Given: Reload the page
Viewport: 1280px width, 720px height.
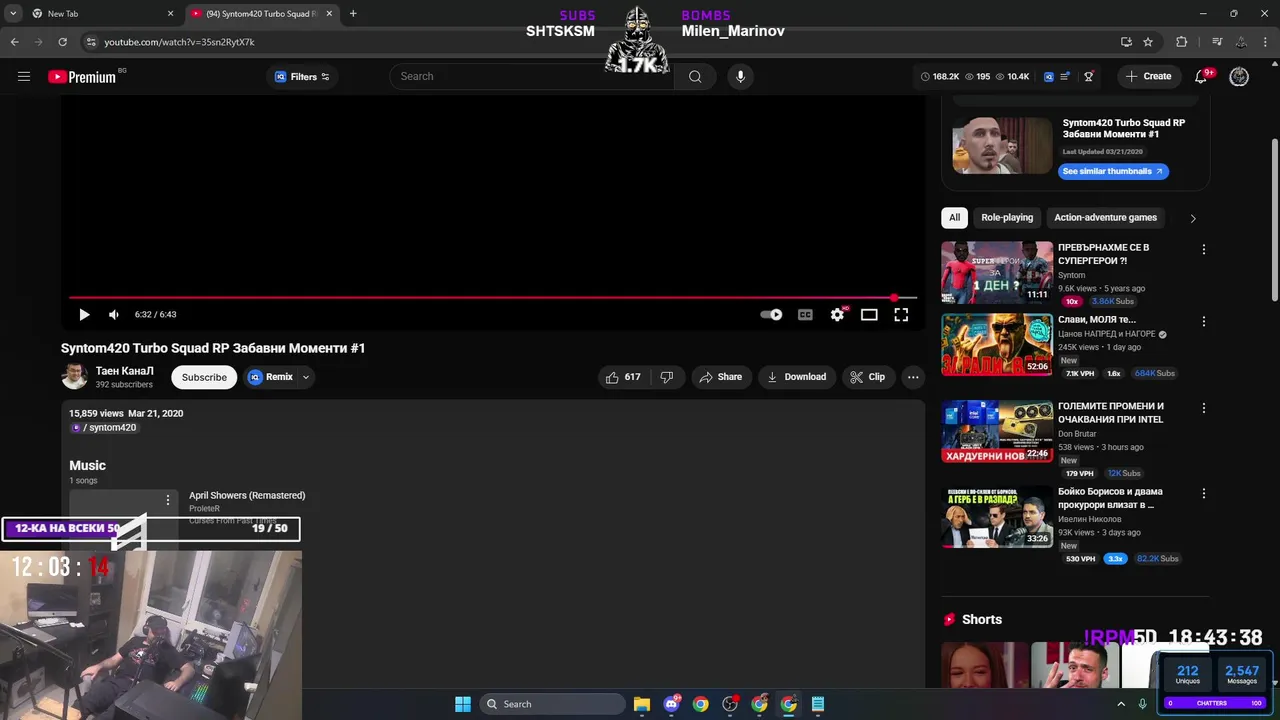Looking at the screenshot, I should click(x=62, y=42).
